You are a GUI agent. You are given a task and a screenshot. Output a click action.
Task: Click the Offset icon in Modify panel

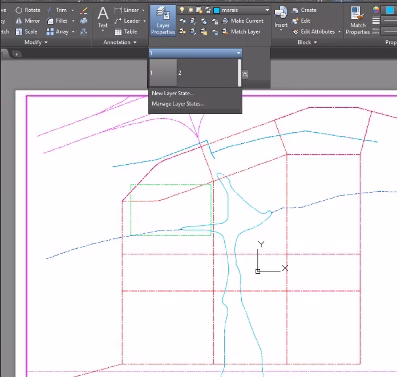point(84,32)
